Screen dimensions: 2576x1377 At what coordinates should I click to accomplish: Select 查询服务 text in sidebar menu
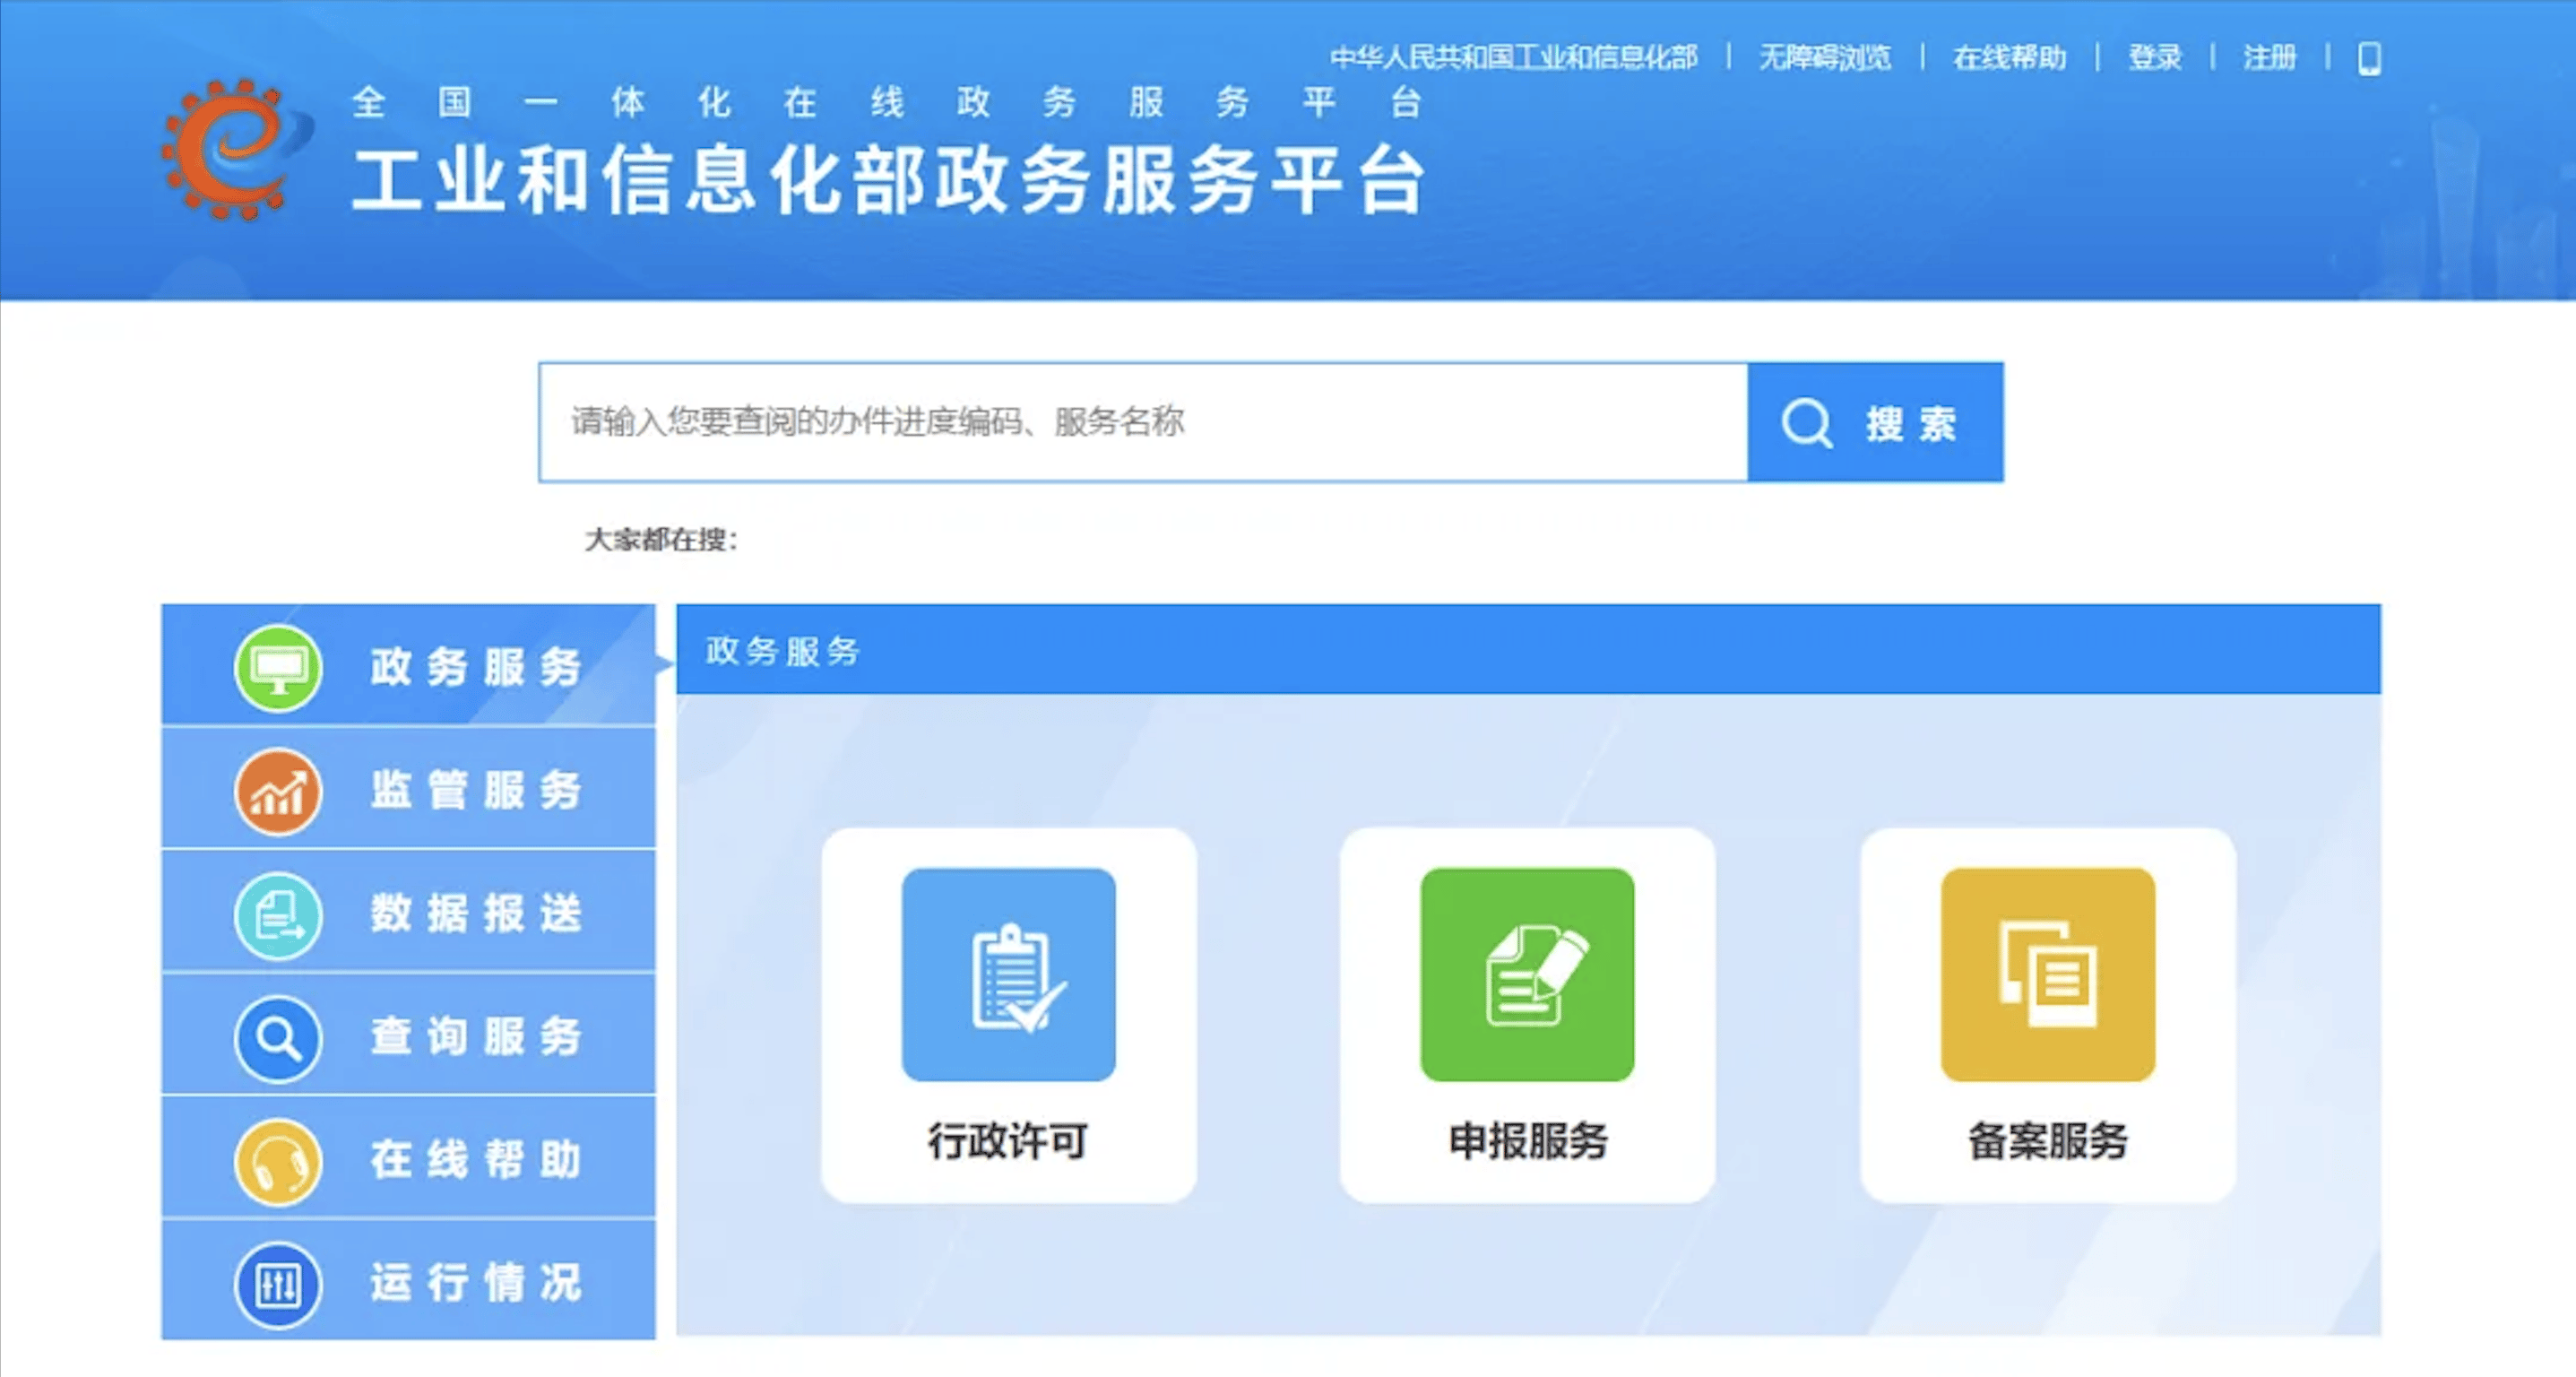coord(475,1037)
